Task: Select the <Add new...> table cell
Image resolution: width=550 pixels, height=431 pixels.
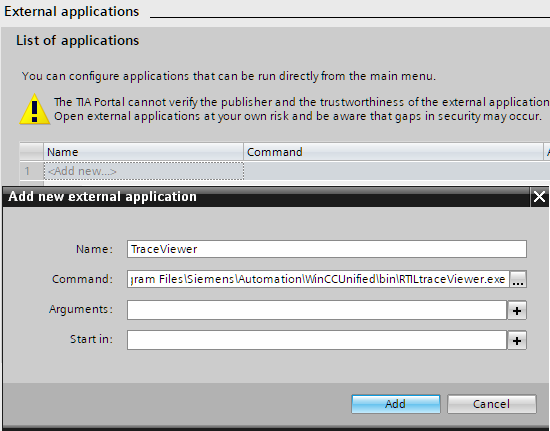Action: 144,171
